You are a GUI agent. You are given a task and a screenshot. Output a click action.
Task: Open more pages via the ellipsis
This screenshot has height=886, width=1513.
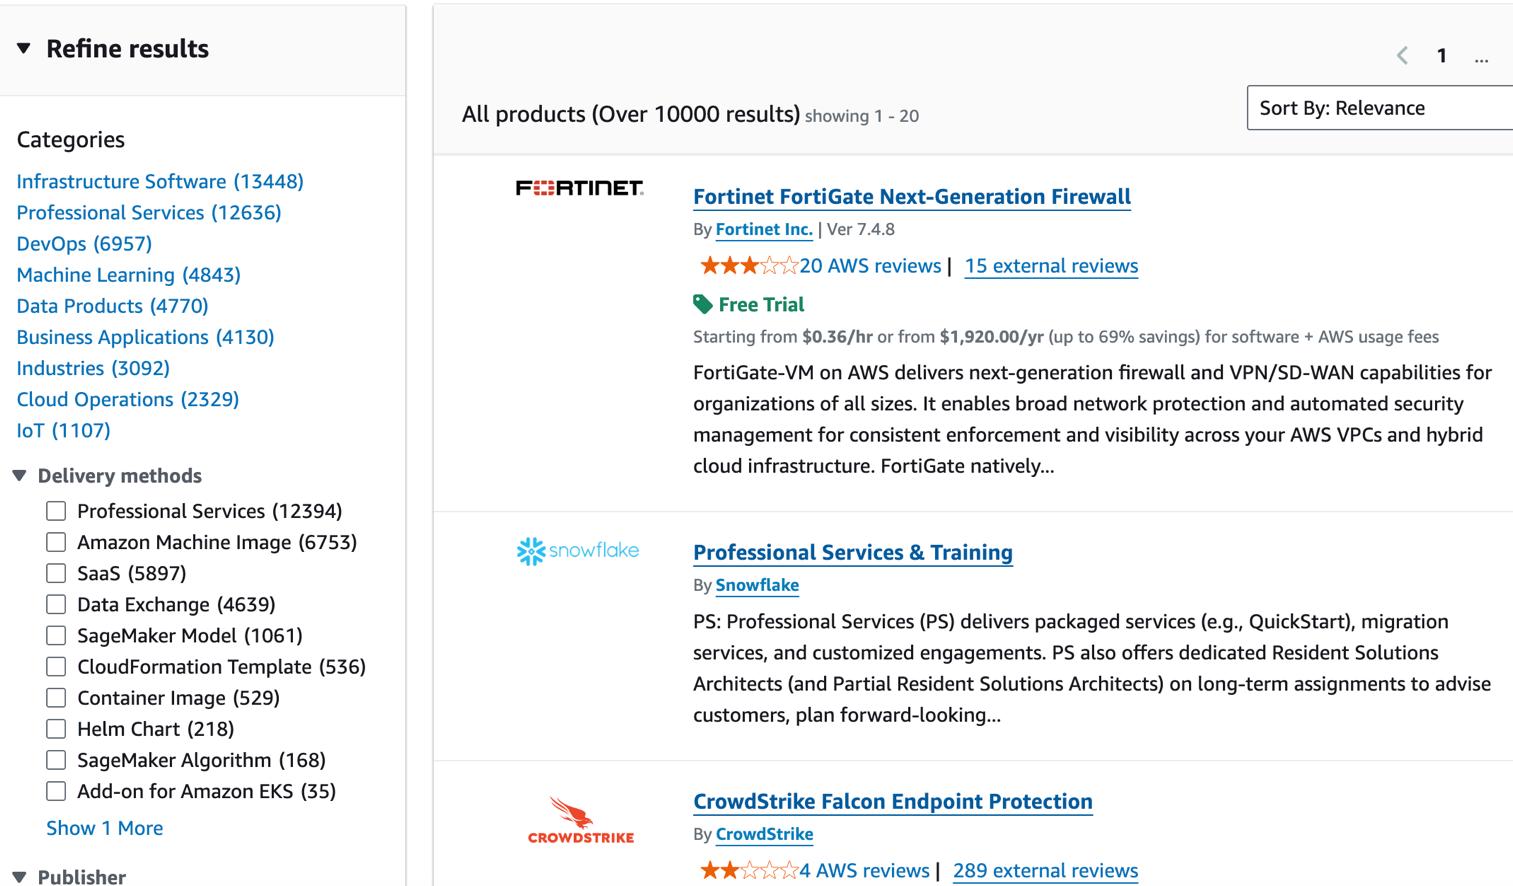coord(1481,57)
